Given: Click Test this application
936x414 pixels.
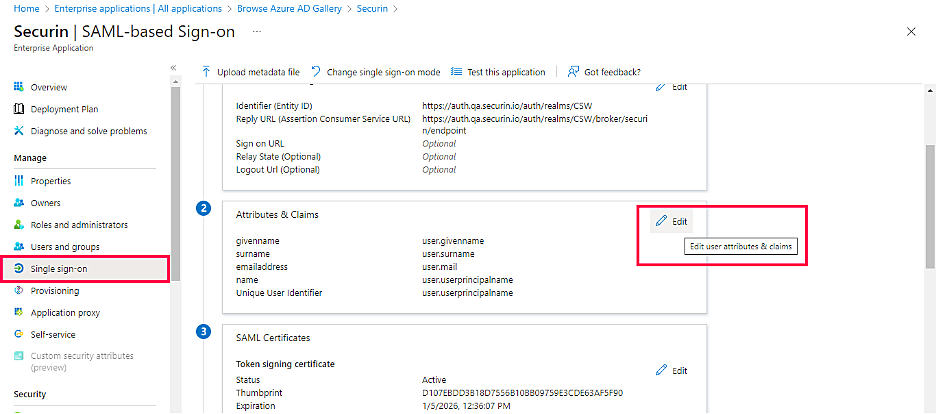Looking at the screenshot, I should (x=498, y=72).
